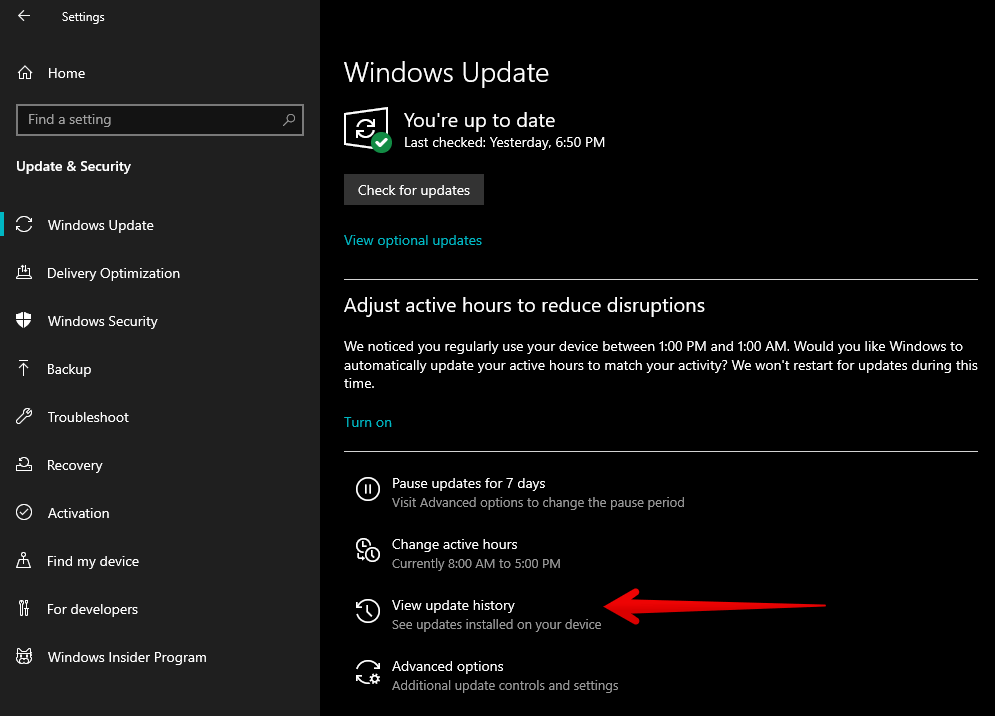Viewport: 995px width, 716px height.
Task: Click the Check for updates button
Action: (414, 190)
